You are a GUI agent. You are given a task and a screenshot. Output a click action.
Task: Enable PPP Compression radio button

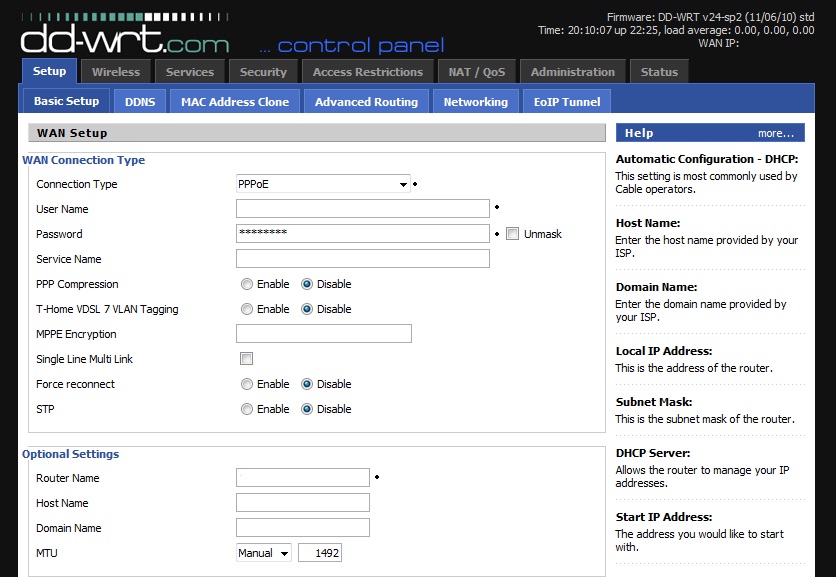[x=247, y=284]
